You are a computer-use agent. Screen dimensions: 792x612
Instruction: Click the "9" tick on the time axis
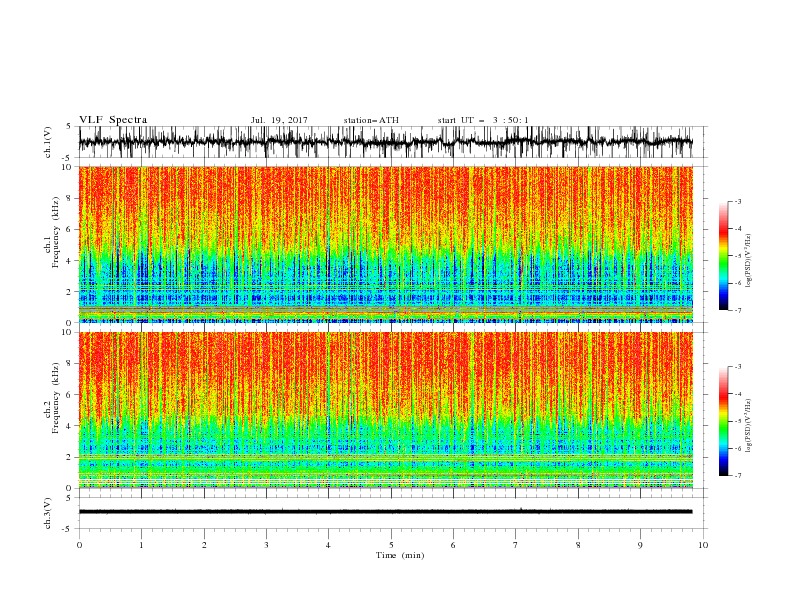pyautogui.click(x=640, y=545)
